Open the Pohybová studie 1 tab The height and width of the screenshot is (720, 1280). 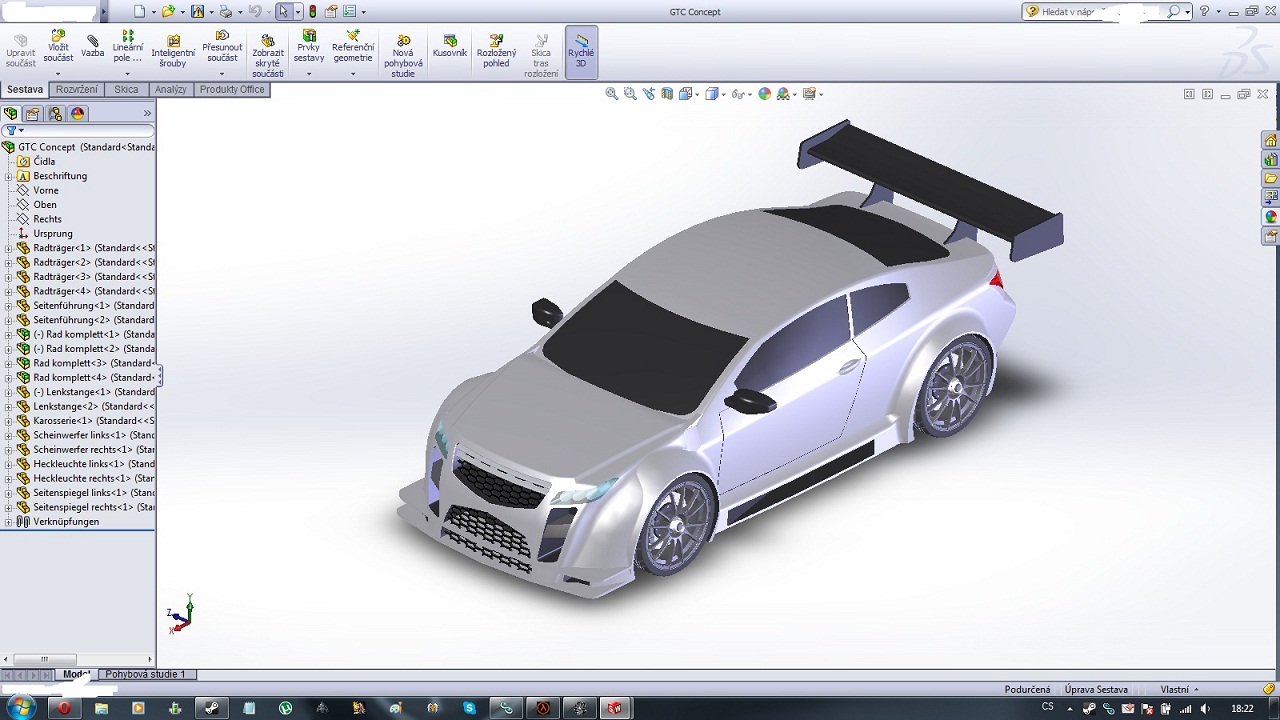146,675
